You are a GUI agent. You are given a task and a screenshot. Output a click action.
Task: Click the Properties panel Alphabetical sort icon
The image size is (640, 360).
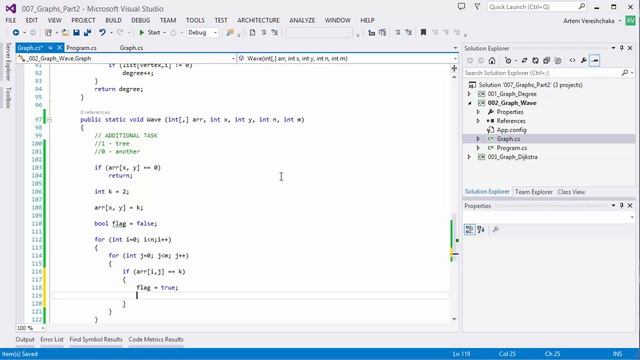tap(481, 229)
